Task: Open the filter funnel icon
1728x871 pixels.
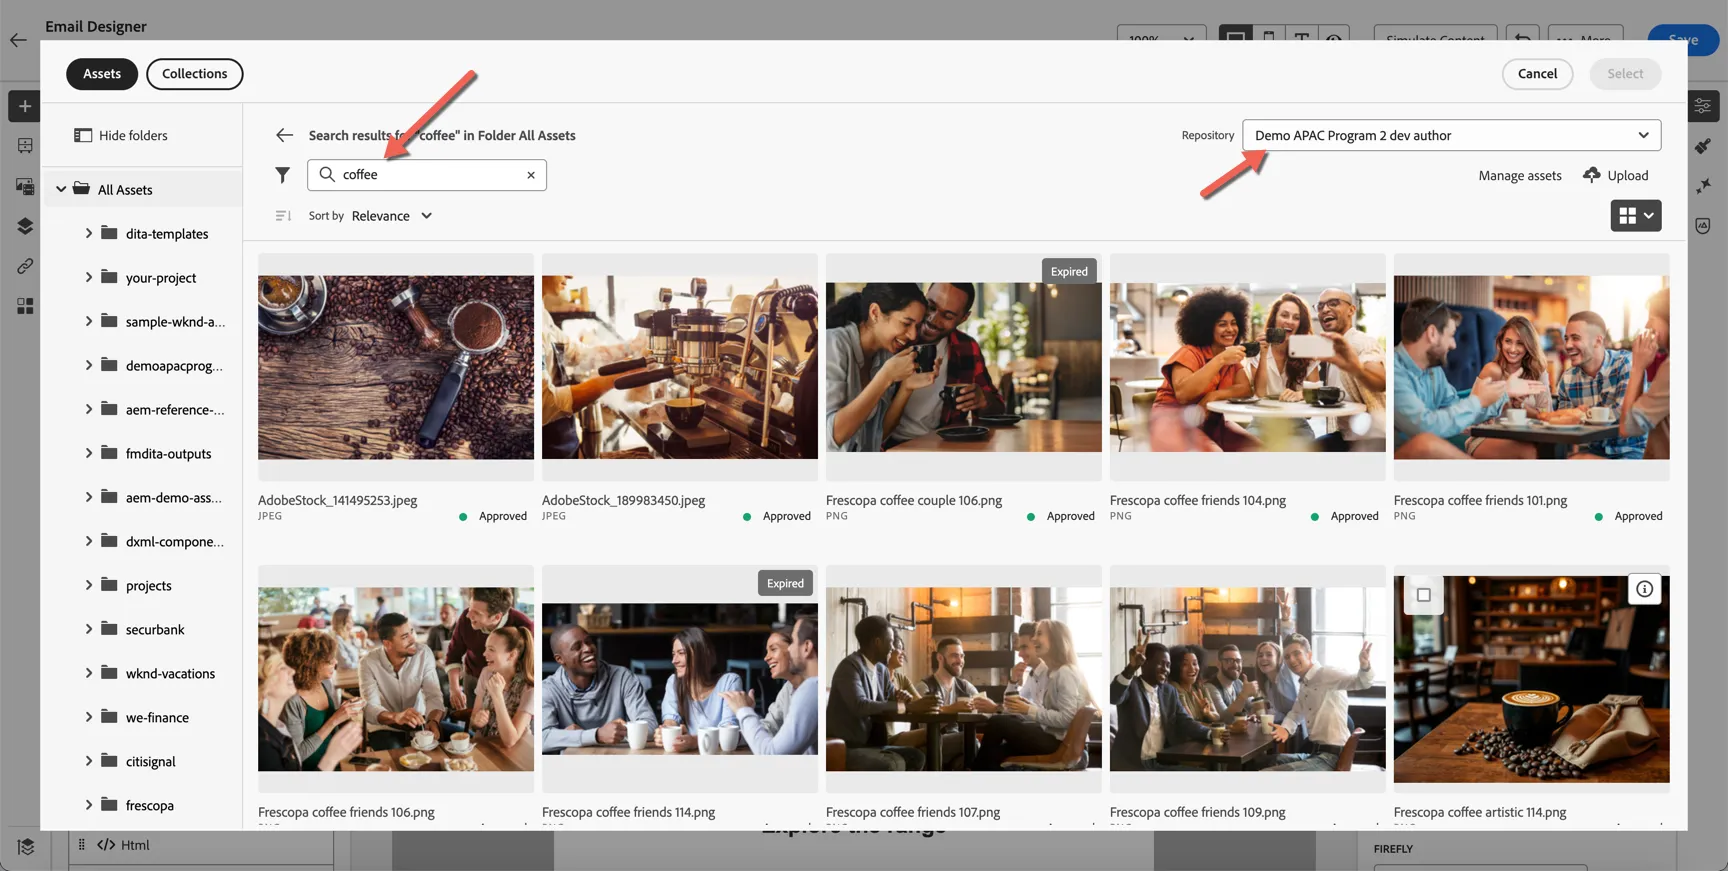Action: pyautogui.click(x=283, y=175)
